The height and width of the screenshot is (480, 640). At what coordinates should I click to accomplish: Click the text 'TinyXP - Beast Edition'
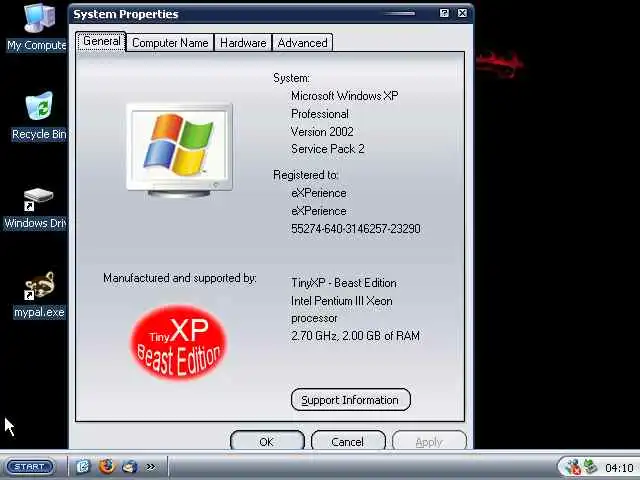coord(344,283)
